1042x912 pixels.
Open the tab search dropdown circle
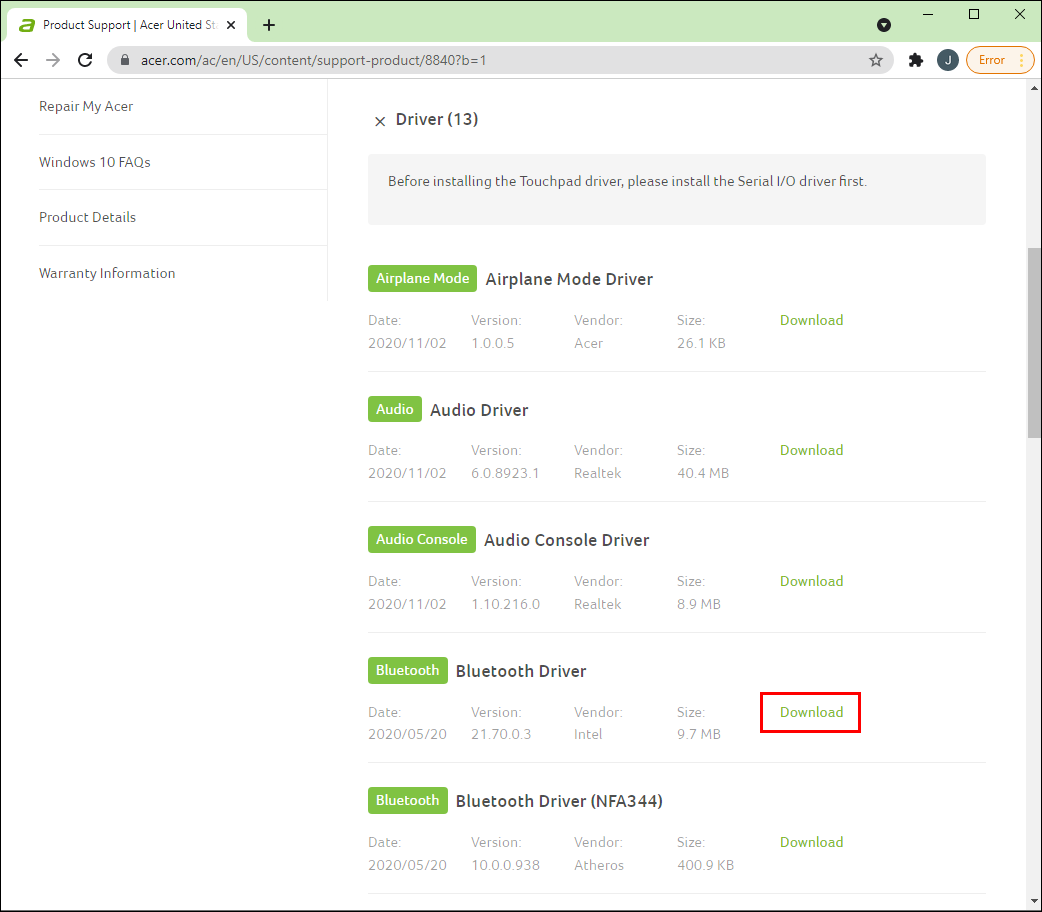pos(884,25)
